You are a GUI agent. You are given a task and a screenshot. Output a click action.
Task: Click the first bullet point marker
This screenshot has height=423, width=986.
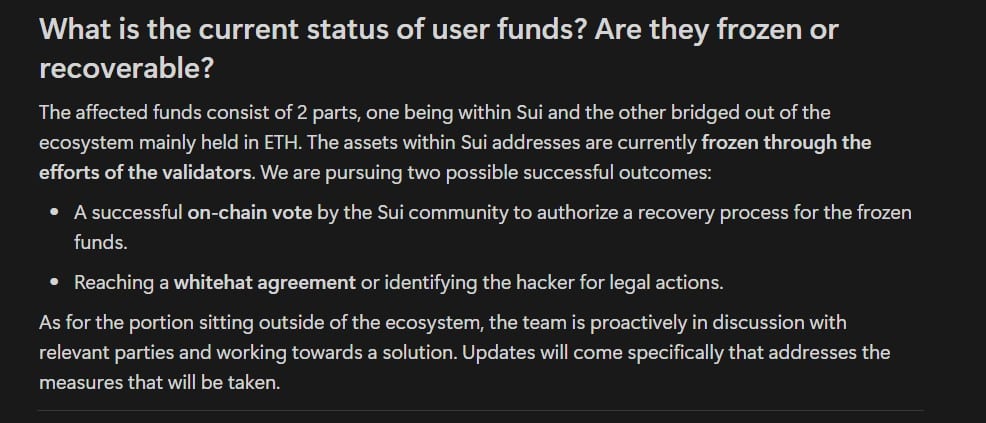[54, 214]
